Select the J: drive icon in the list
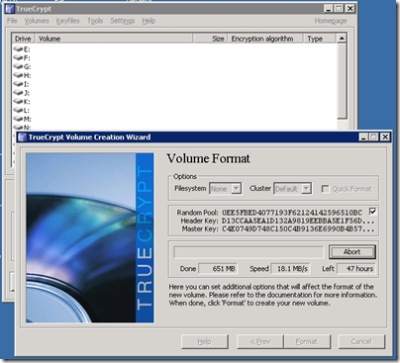This screenshot has height=363, width=400. coord(18,93)
